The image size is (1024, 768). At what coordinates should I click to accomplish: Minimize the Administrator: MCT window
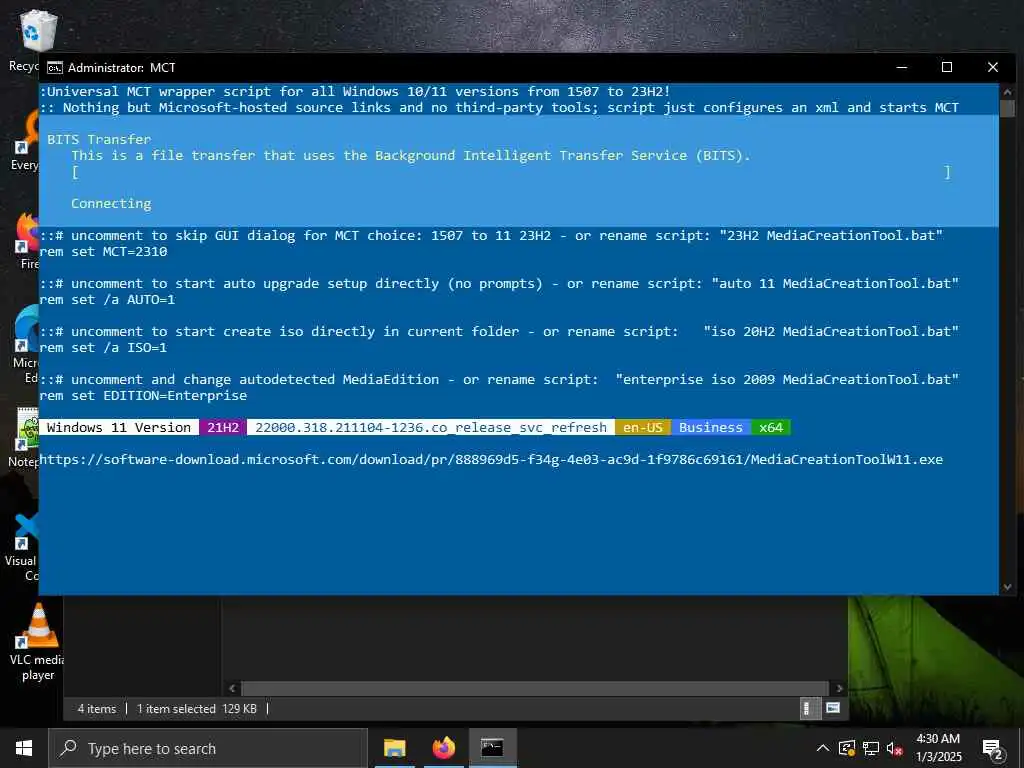(902, 67)
